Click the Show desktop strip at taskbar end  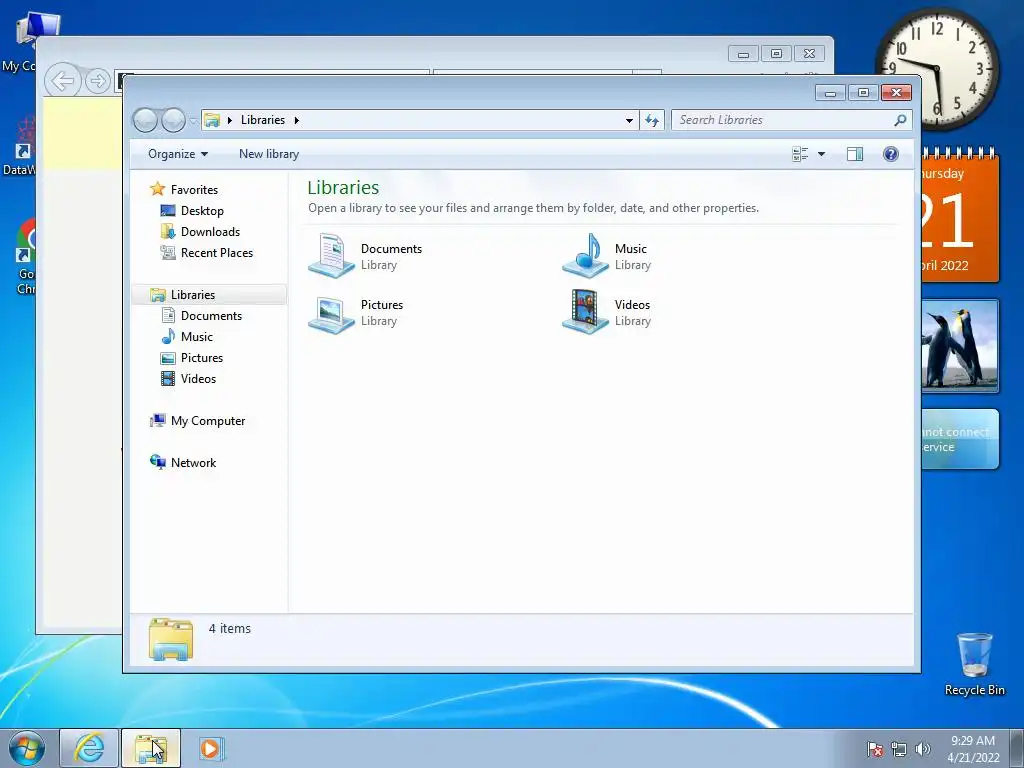[1017, 748]
